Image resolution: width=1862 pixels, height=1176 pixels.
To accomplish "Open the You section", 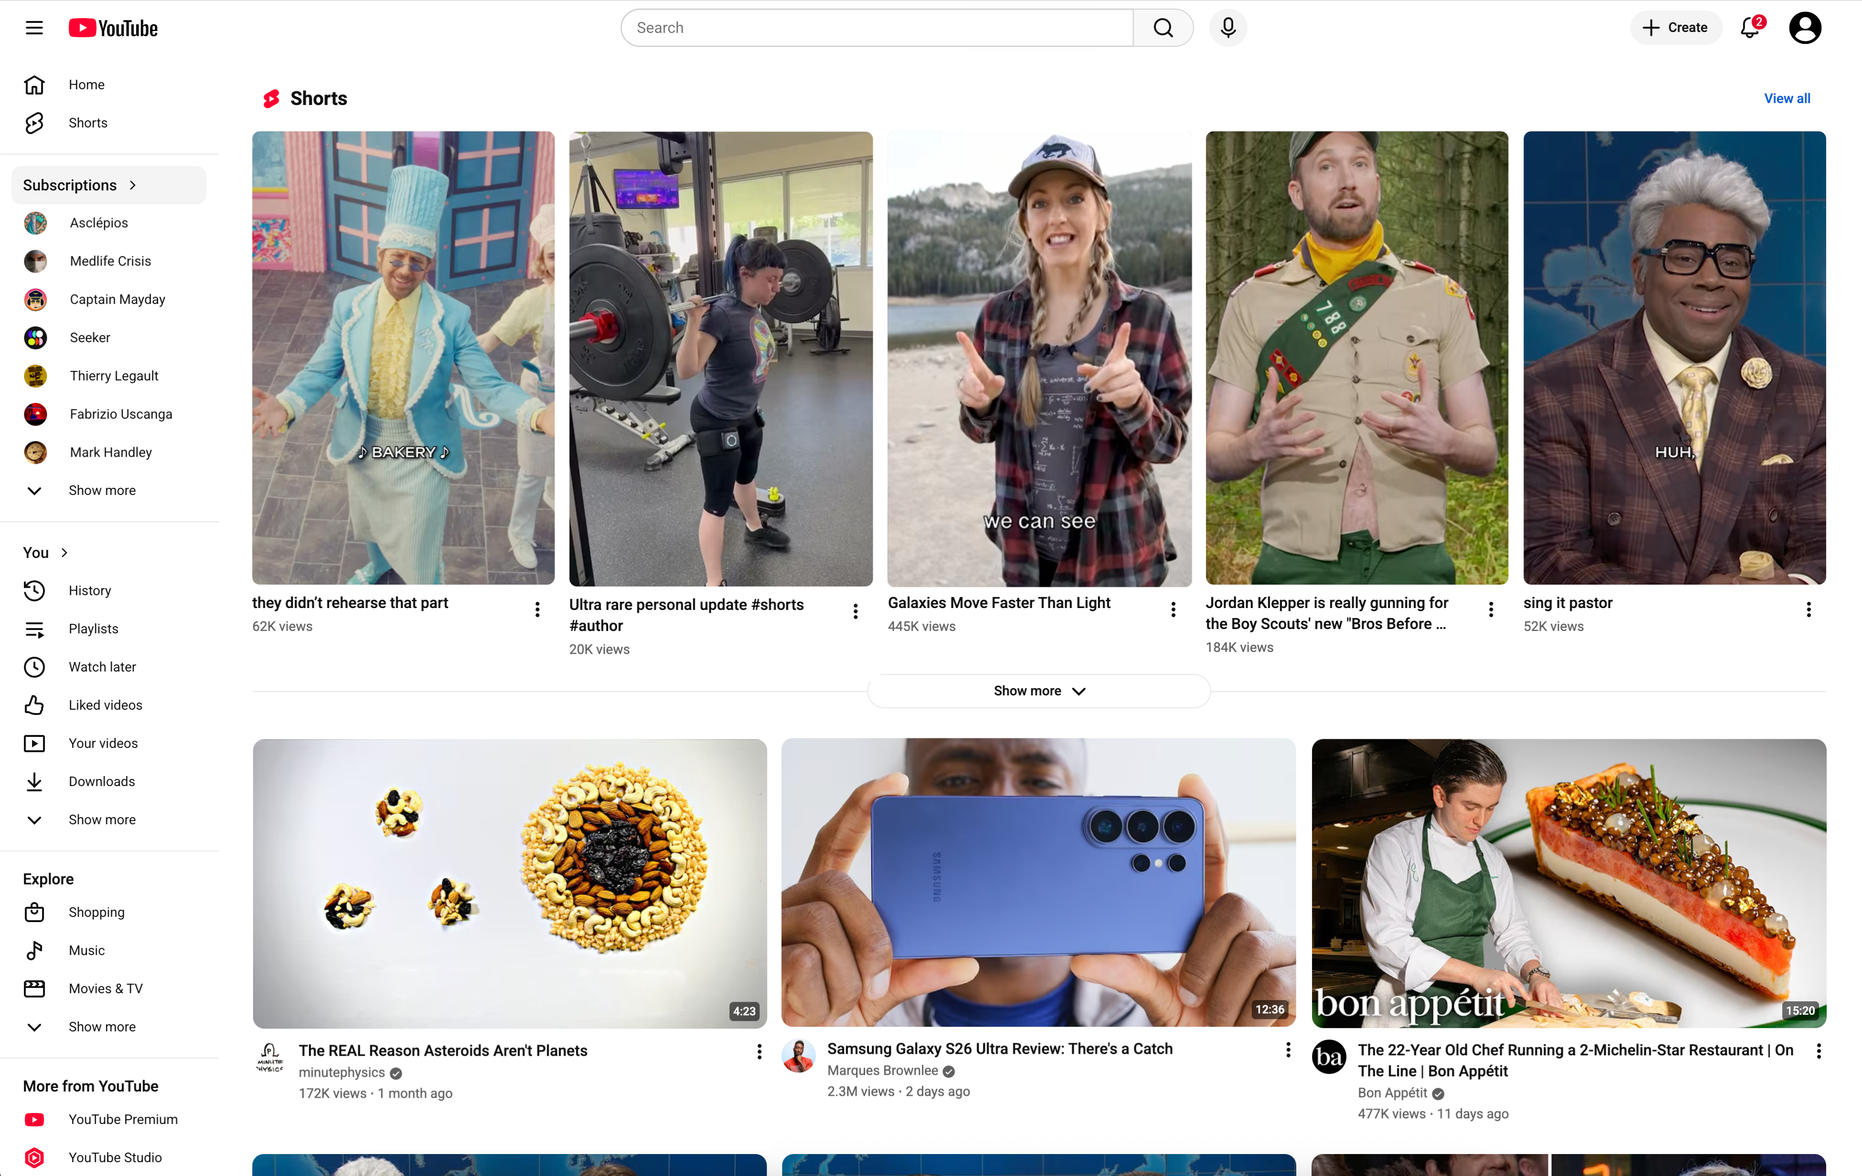I will click(x=46, y=553).
